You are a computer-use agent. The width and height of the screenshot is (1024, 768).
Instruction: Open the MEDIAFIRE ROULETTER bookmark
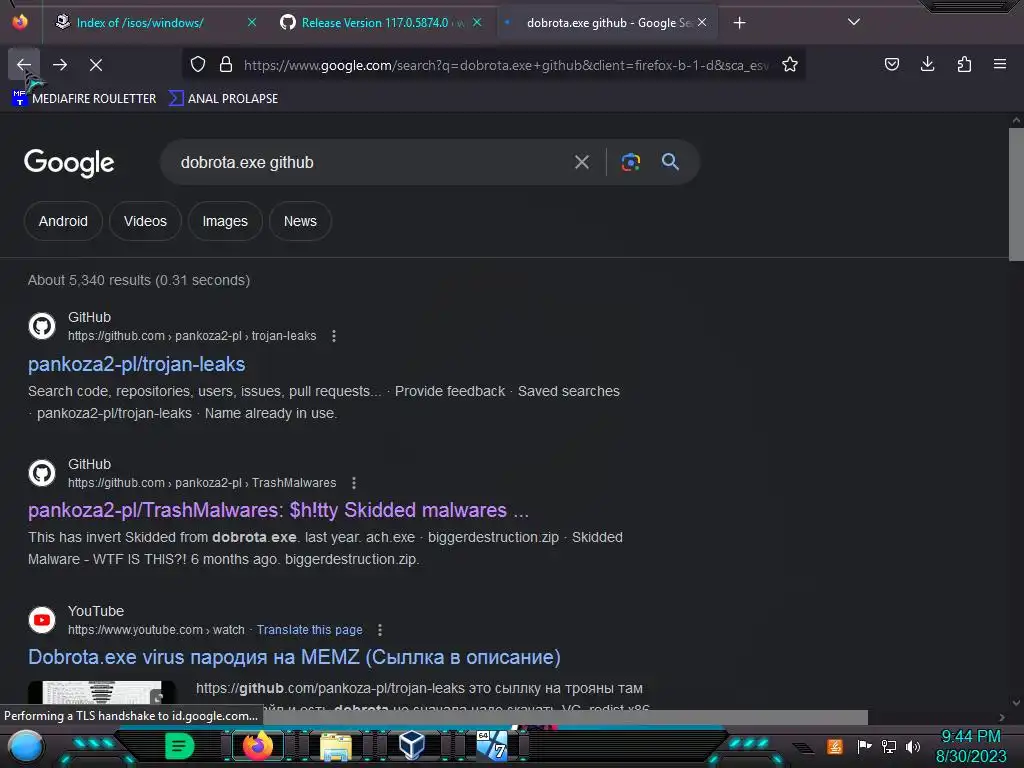click(84, 99)
